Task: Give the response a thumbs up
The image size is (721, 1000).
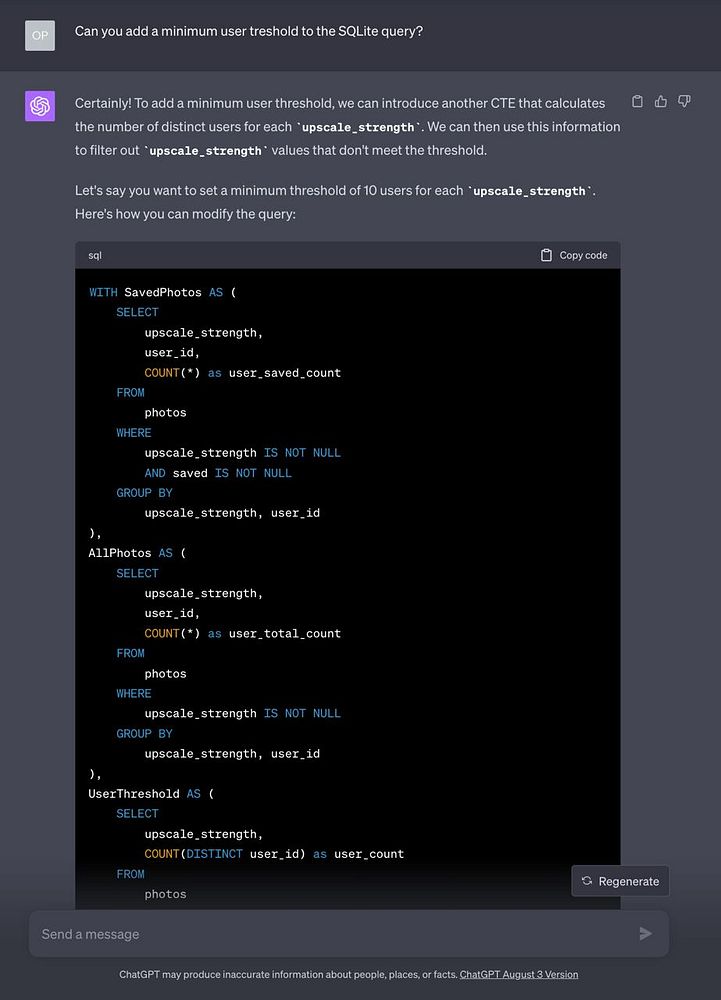Action: (661, 102)
